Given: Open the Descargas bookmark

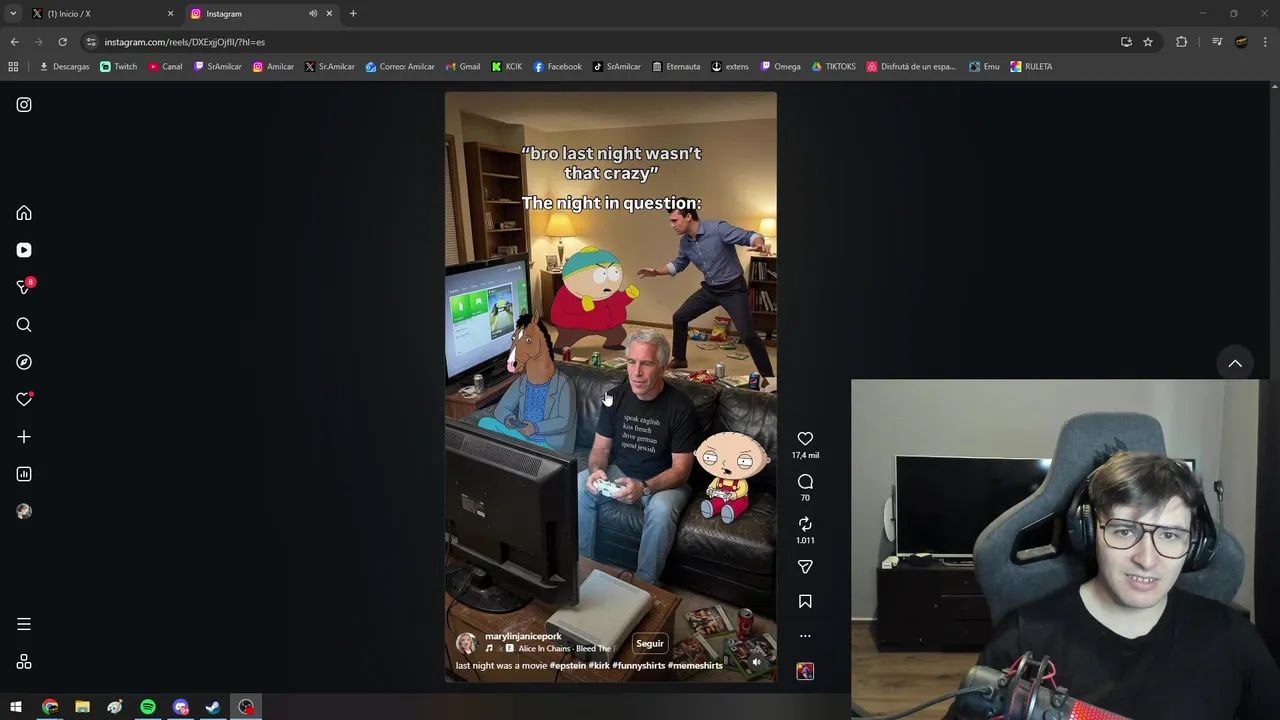Looking at the screenshot, I should point(64,67).
